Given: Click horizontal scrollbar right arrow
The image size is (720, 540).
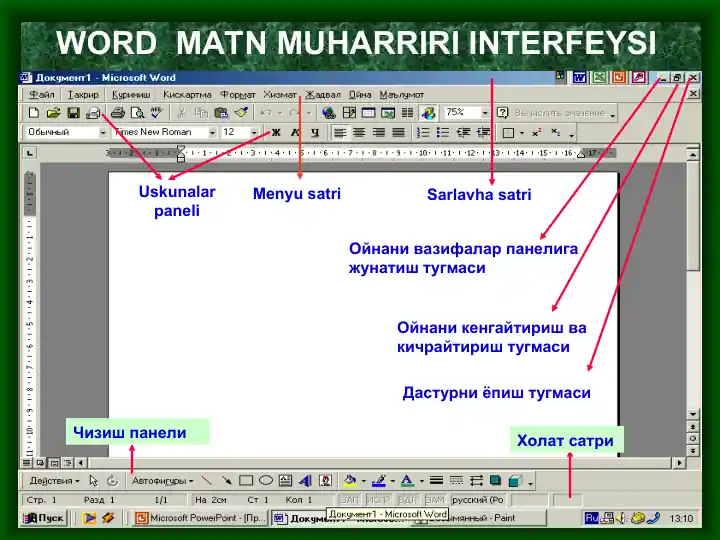Looking at the screenshot, I should [680, 463].
